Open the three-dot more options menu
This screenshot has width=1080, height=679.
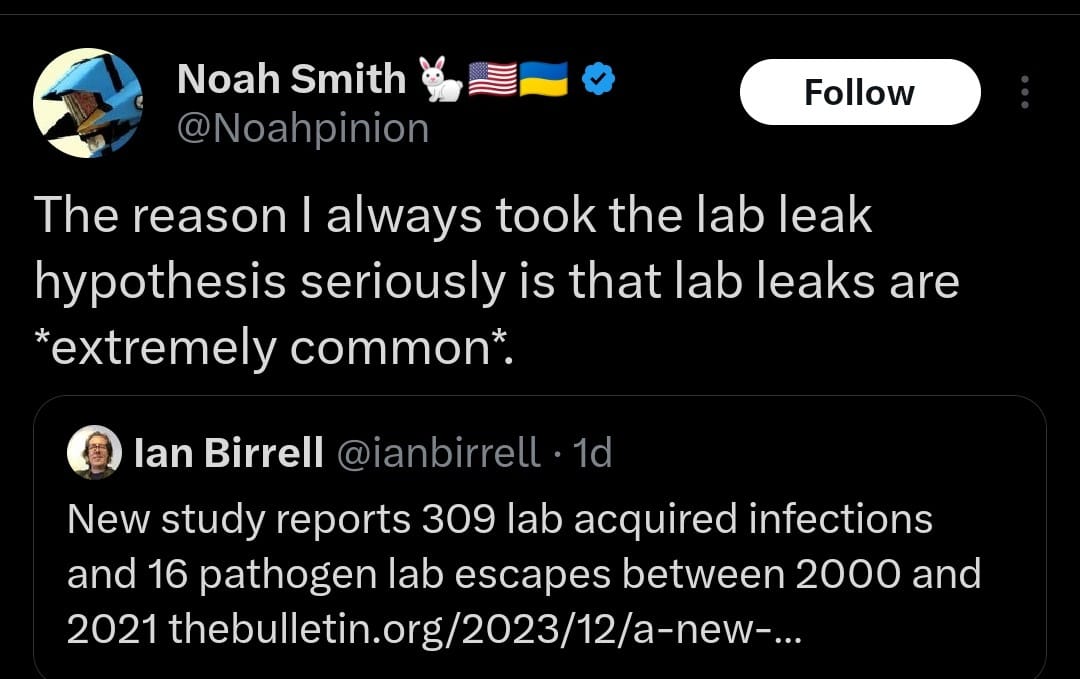tap(1025, 92)
